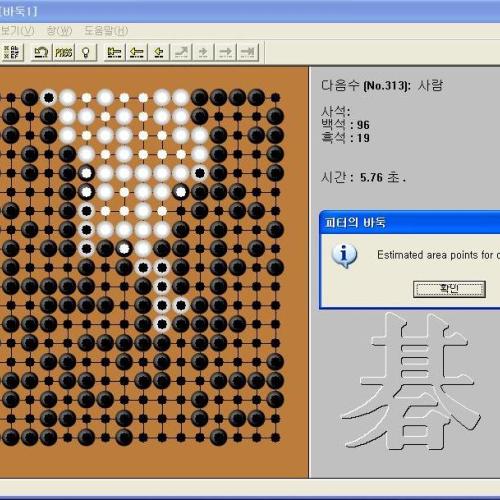The height and width of the screenshot is (500, 500).
Task: Click the lightbulb hint icon
Action: click(x=86, y=52)
